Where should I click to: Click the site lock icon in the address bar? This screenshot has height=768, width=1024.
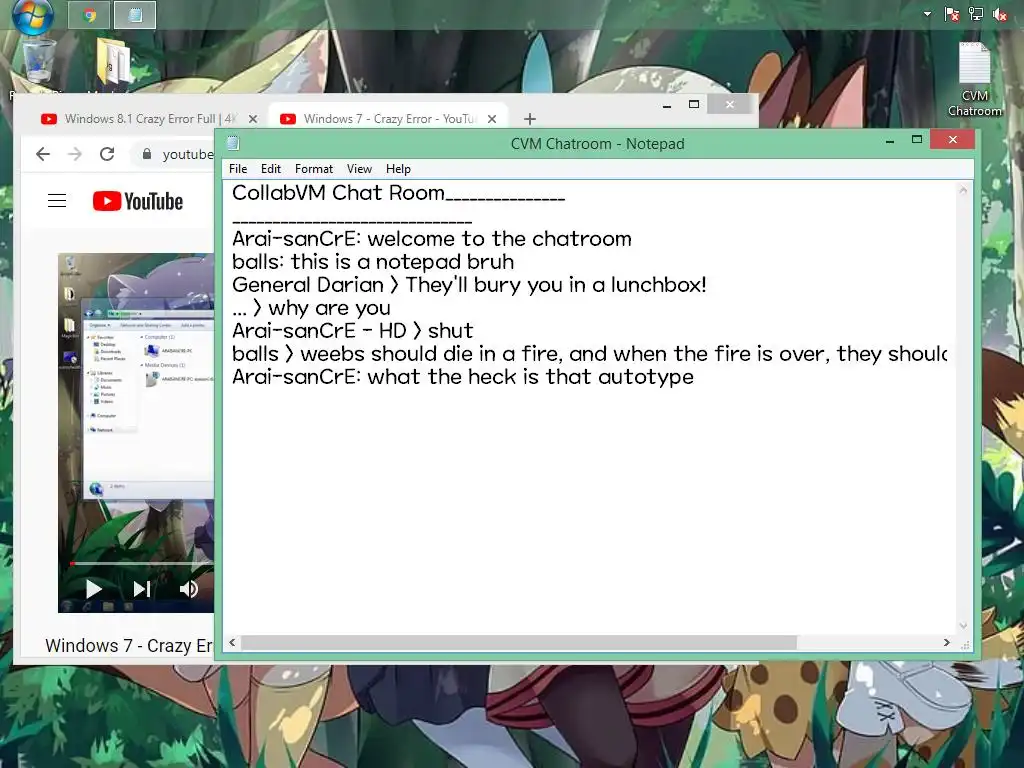(147, 154)
